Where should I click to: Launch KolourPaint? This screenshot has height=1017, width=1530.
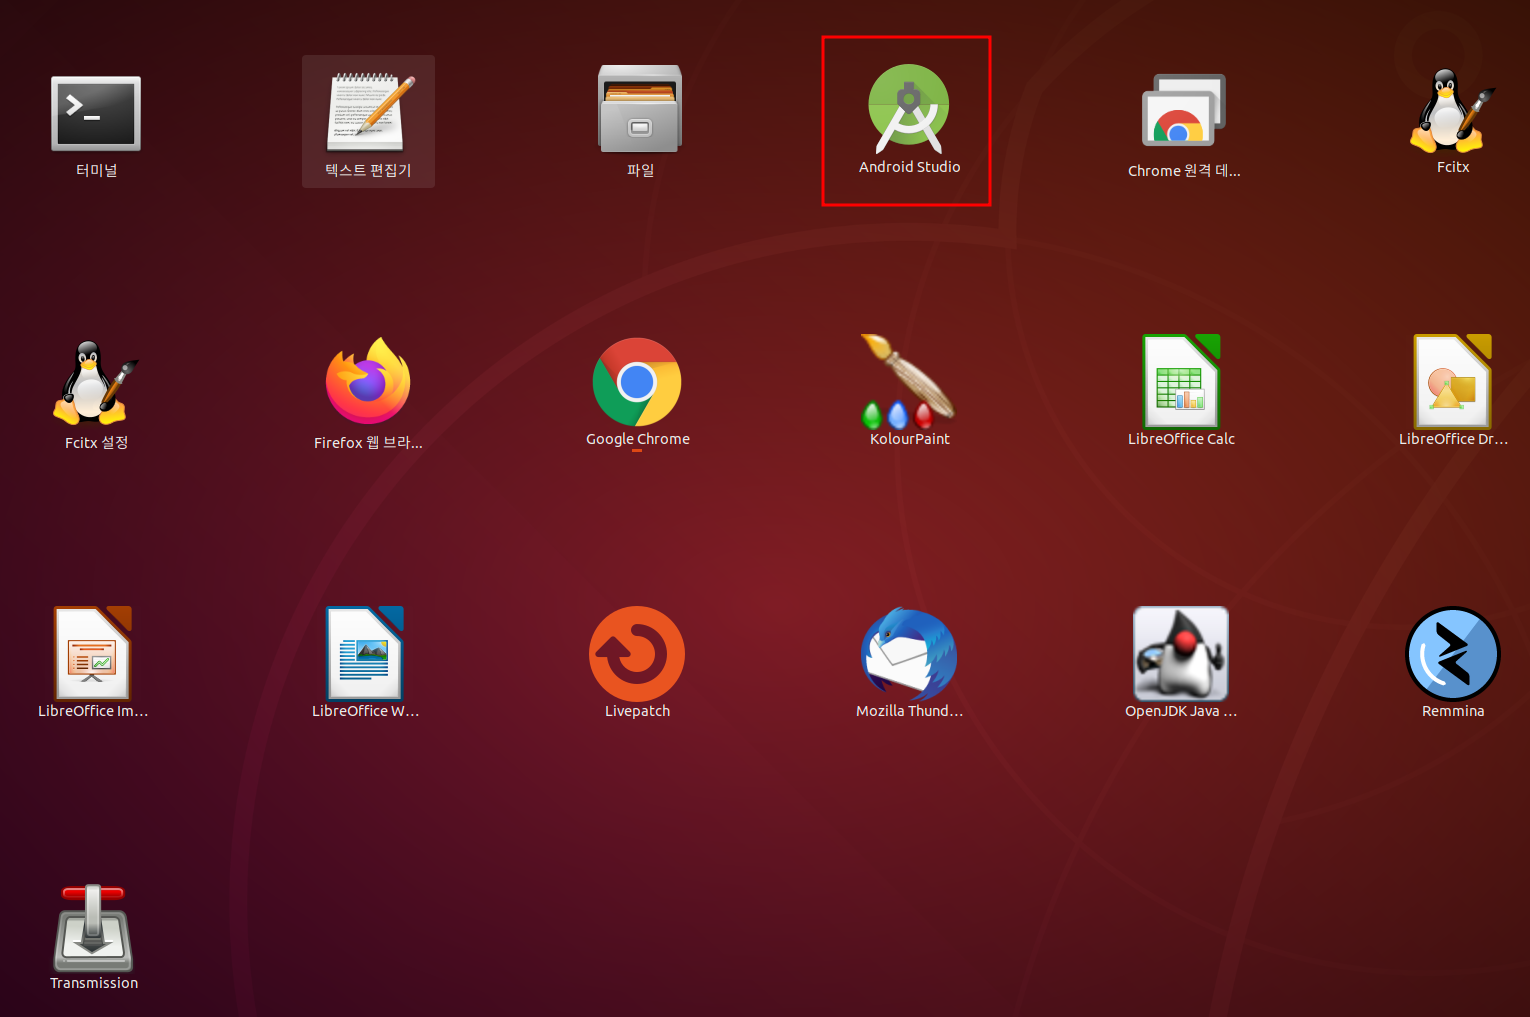point(909,380)
